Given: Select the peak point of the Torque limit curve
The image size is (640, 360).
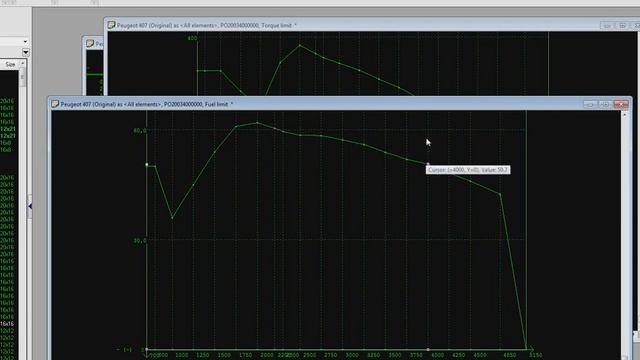Looking at the screenshot, I should pyautogui.click(x=300, y=45).
